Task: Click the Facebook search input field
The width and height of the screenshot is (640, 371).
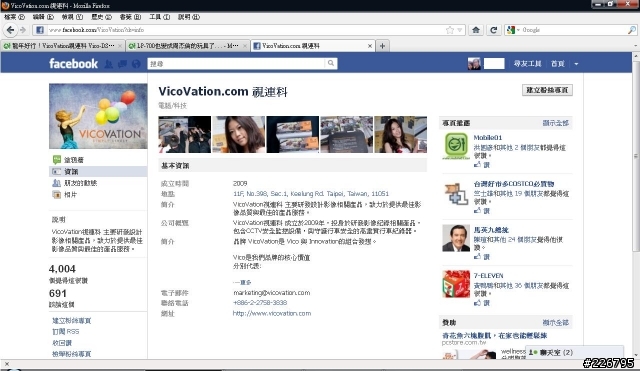Action: [237, 64]
